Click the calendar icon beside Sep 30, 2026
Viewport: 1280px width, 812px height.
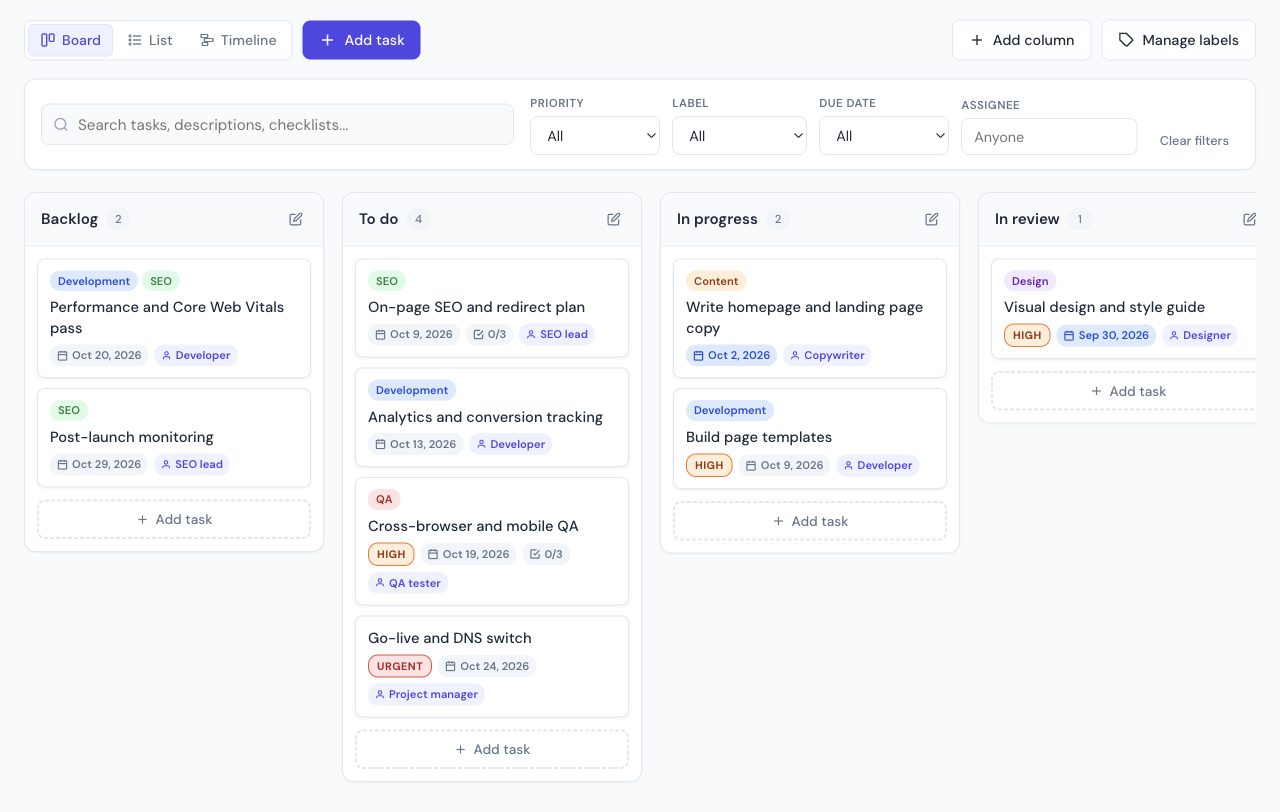tap(1069, 335)
